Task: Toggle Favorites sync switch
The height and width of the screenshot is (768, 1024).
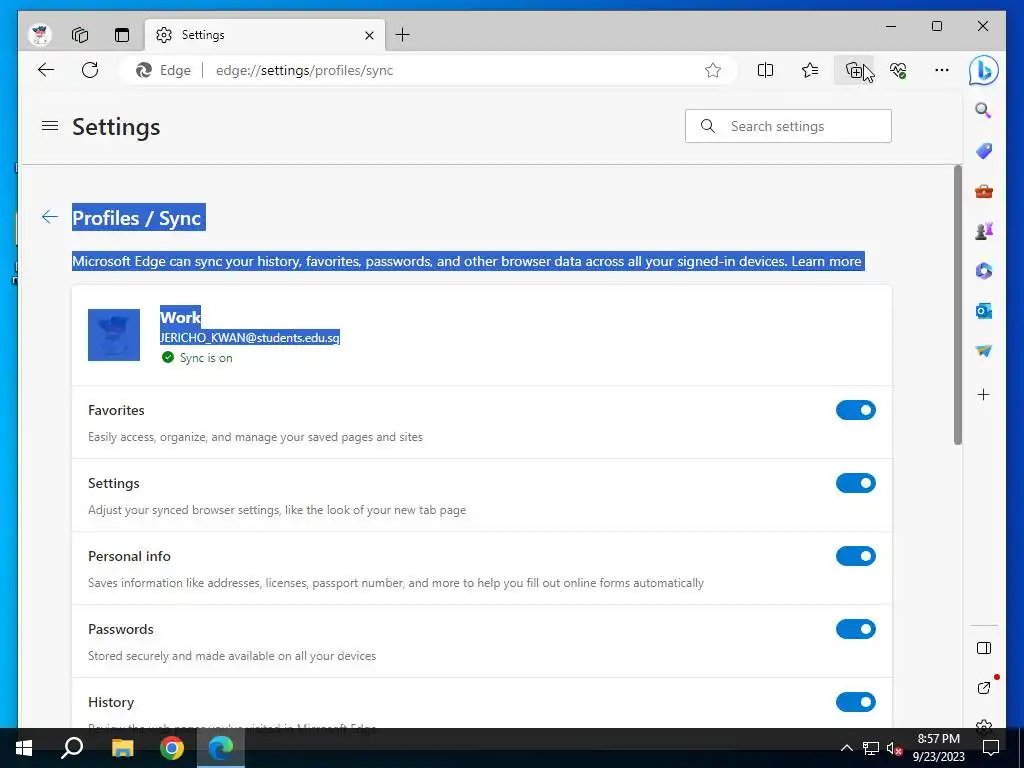Action: click(x=856, y=410)
